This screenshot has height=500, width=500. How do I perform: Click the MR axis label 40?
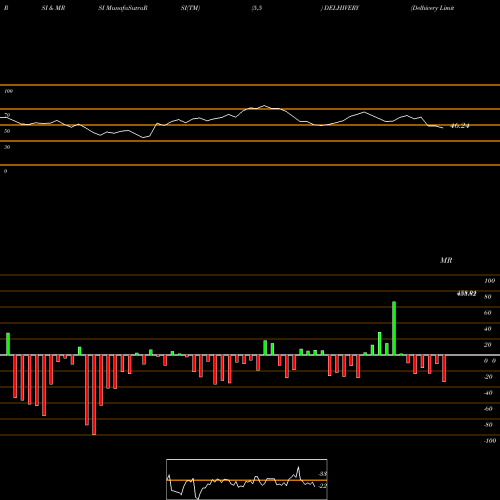click(488, 329)
